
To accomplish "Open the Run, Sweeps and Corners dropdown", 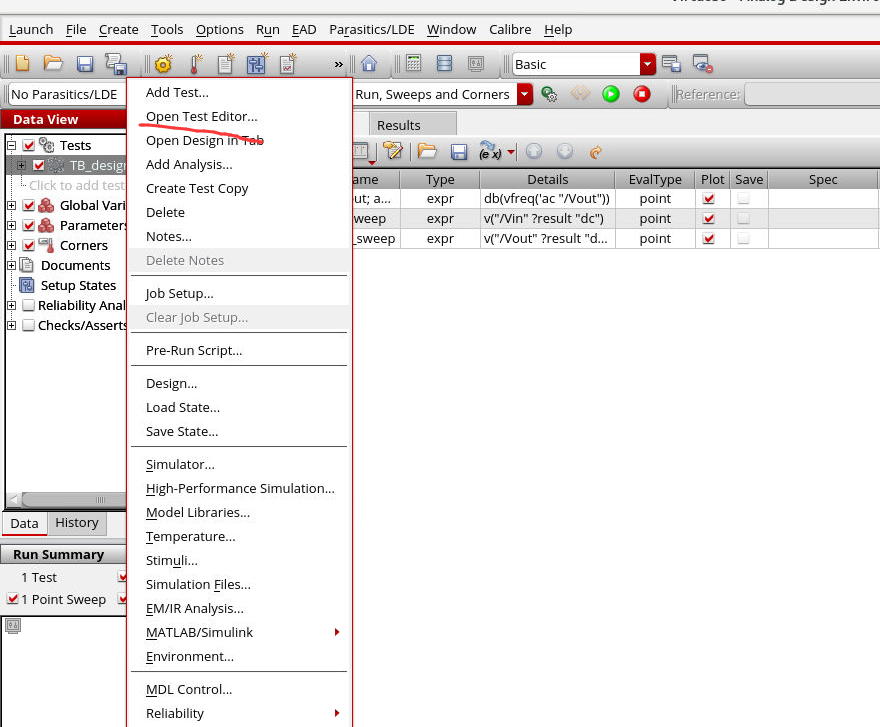I will [x=525, y=94].
